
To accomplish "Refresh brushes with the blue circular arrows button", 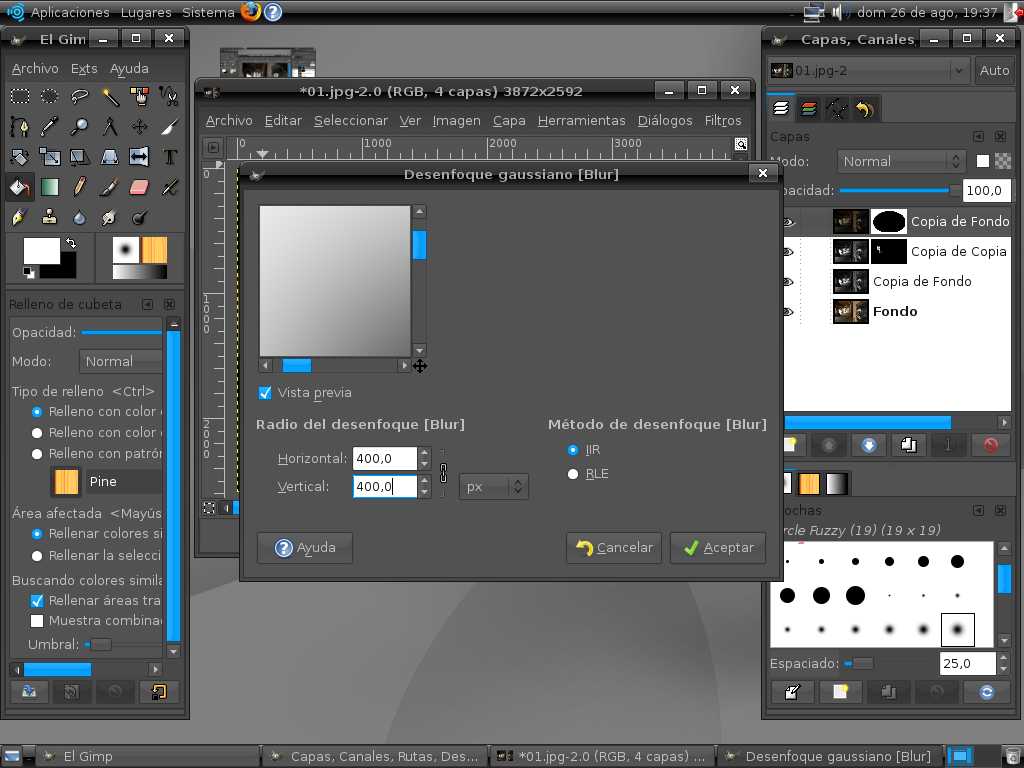I will [x=986, y=692].
